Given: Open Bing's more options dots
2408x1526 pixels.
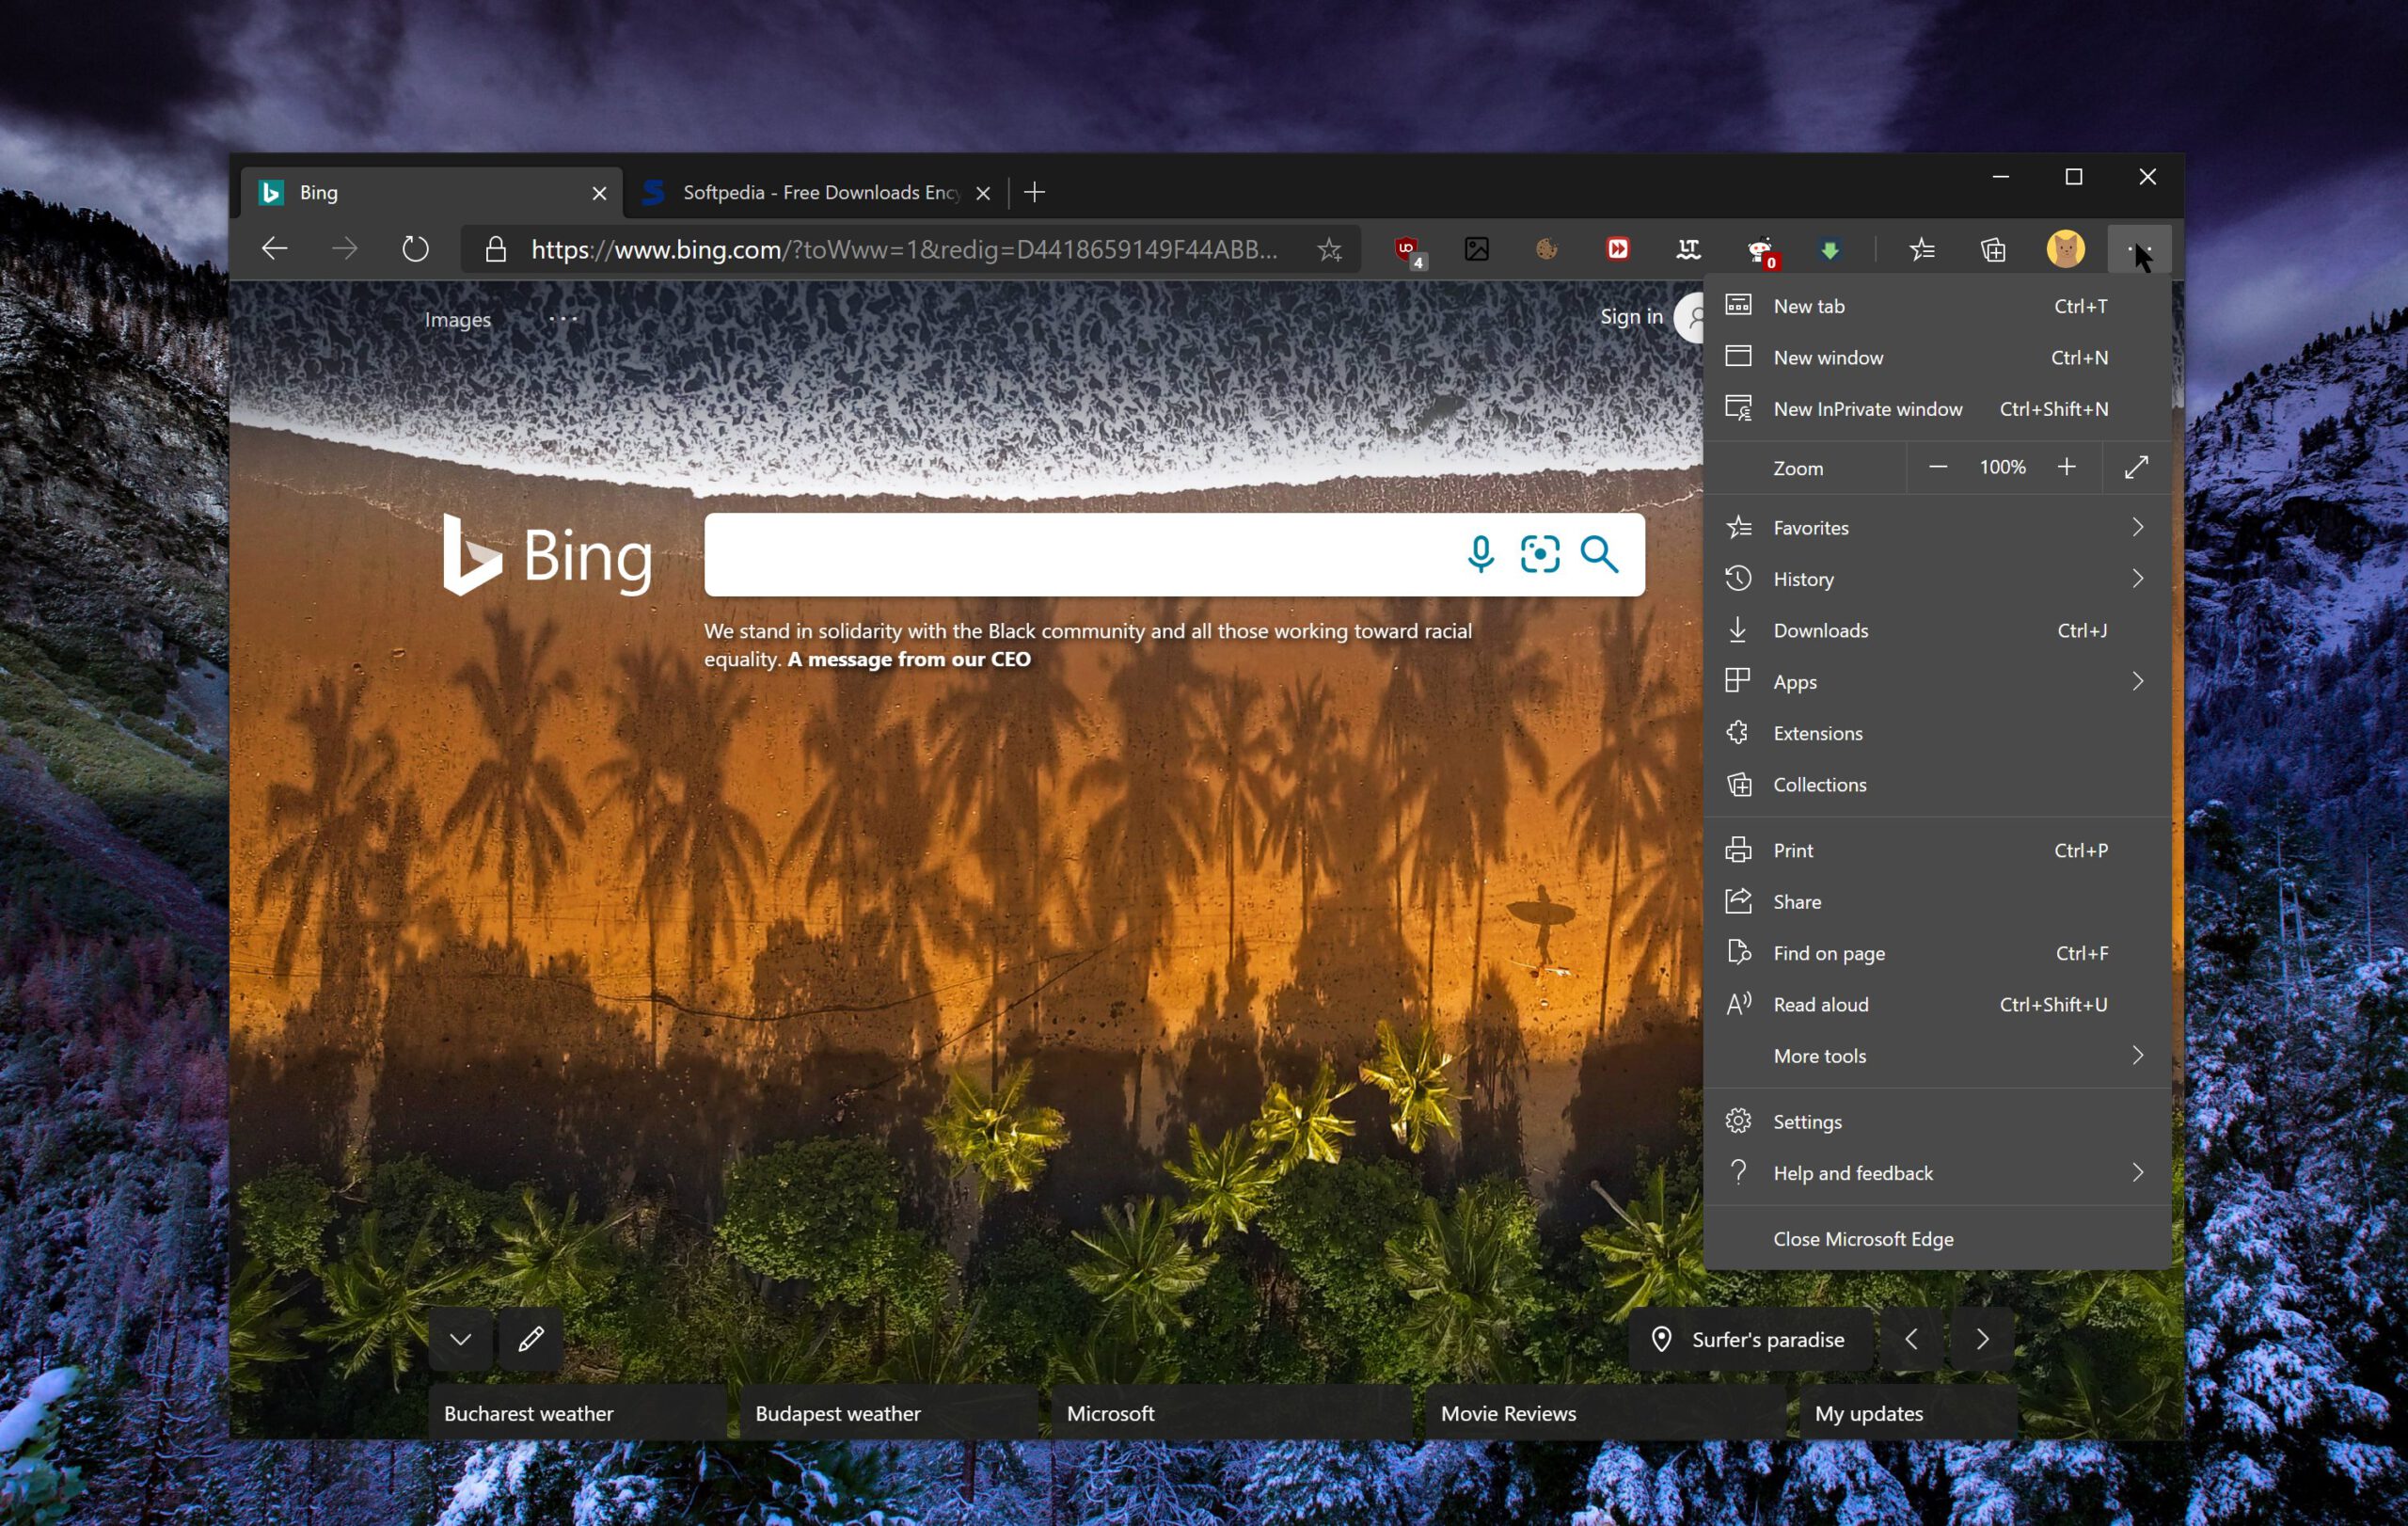Looking at the screenshot, I should click(563, 318).
